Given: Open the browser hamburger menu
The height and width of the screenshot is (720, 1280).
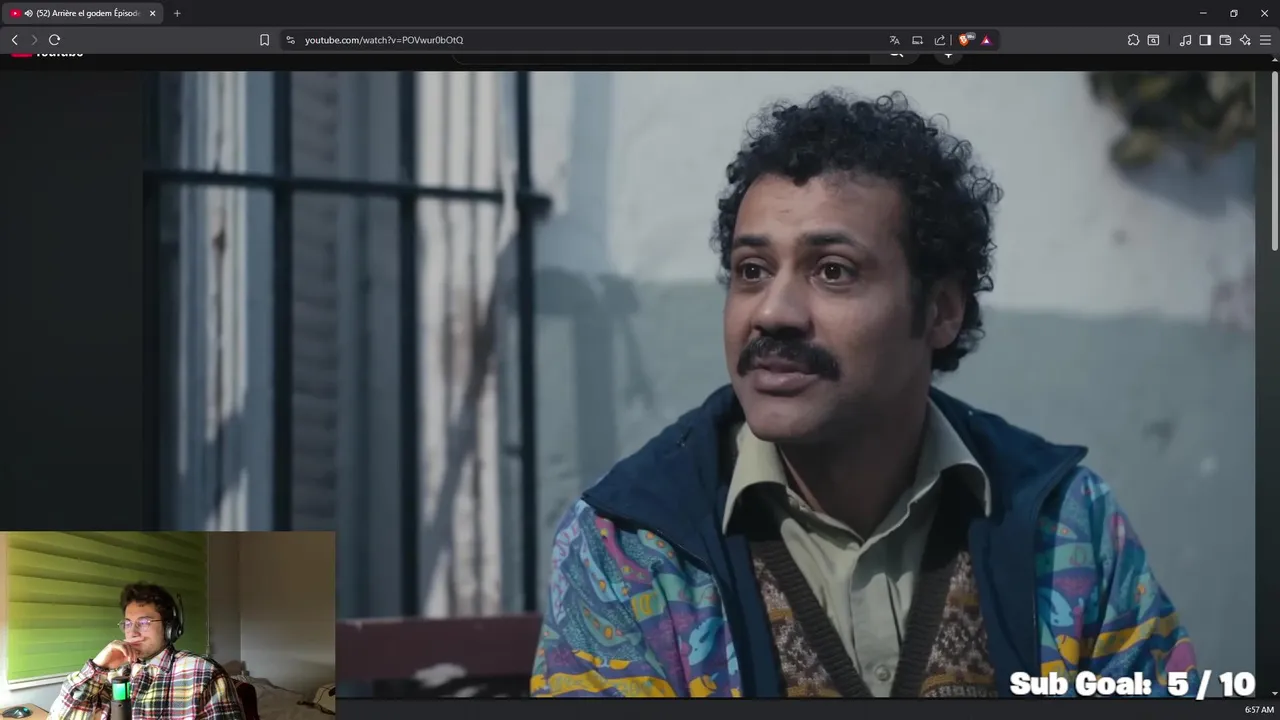Looking at the screenshot, I should [x=1265, y=40].
